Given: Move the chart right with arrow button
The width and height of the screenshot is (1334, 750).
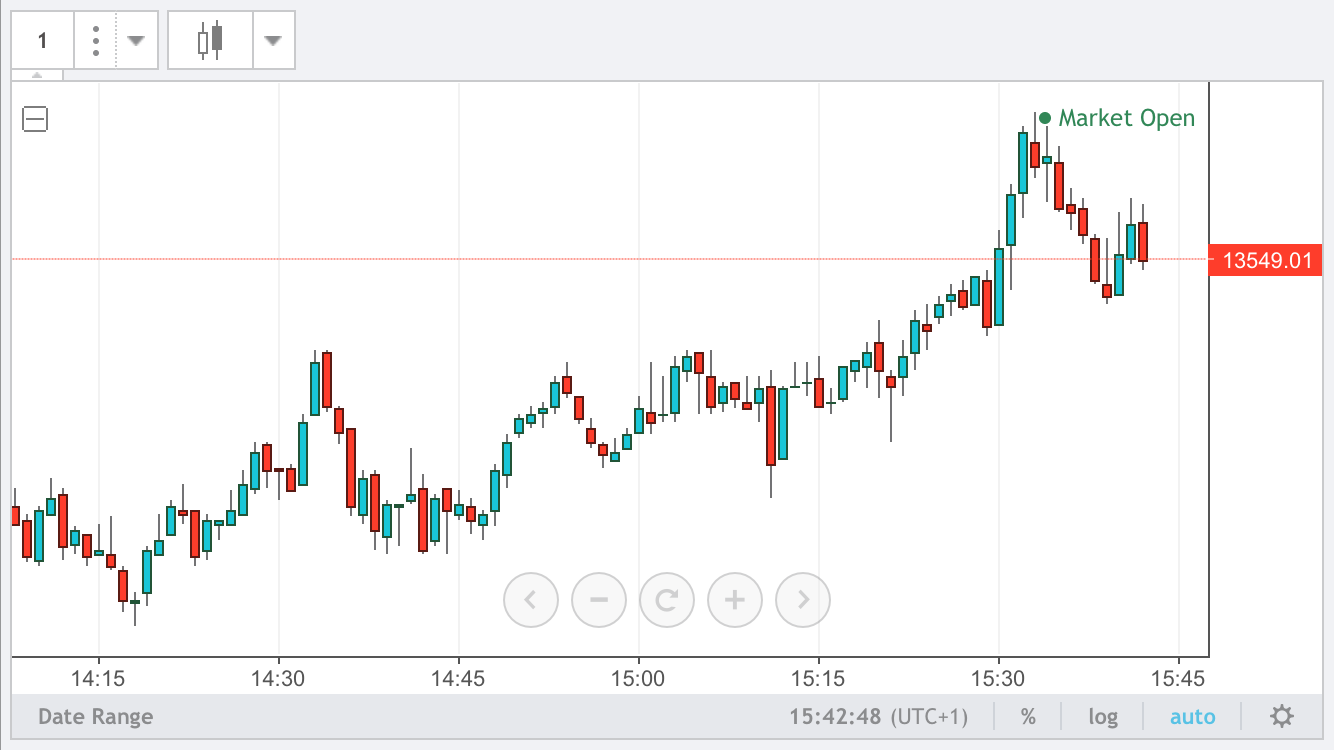Looking at the screenshot, I should click(x=803, y=600).
